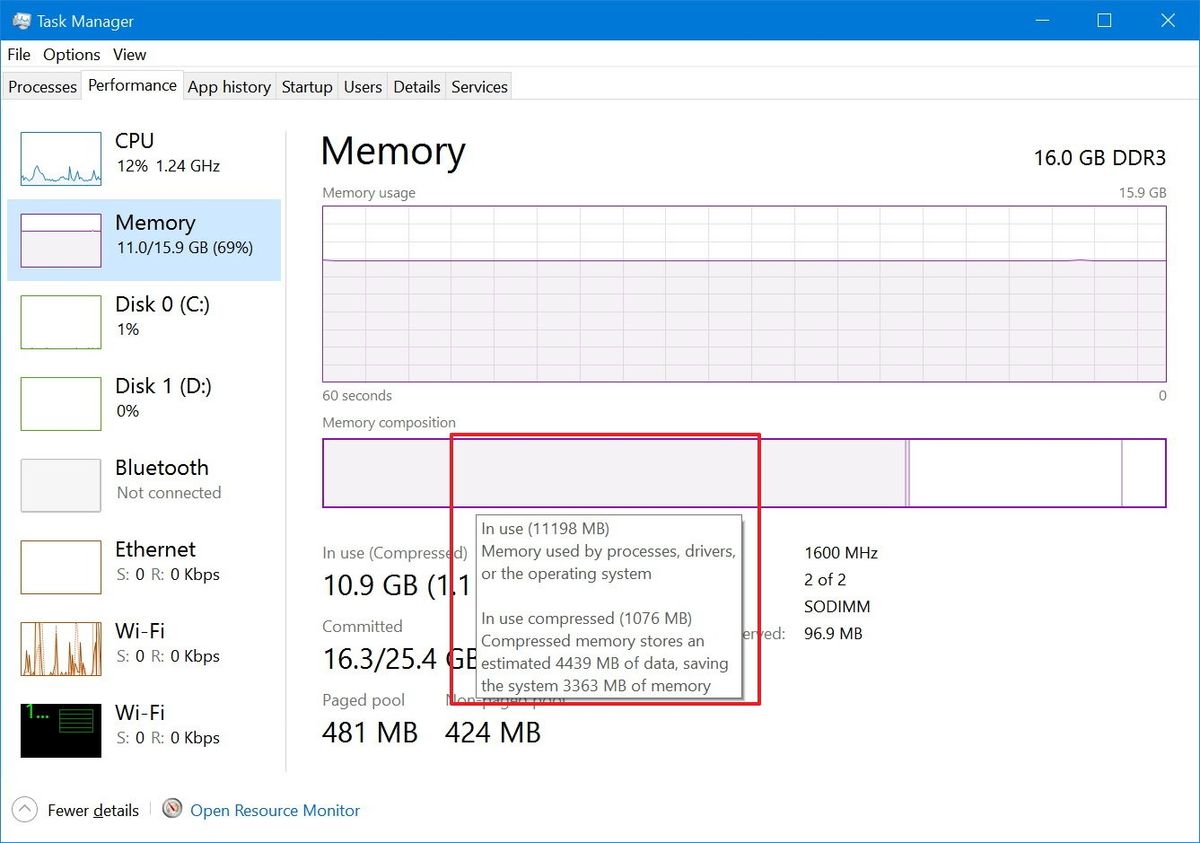This screenshot has width=1200, height=843.
Task: Open the Resource Monitor icon
Action: [x=171, y=810]
